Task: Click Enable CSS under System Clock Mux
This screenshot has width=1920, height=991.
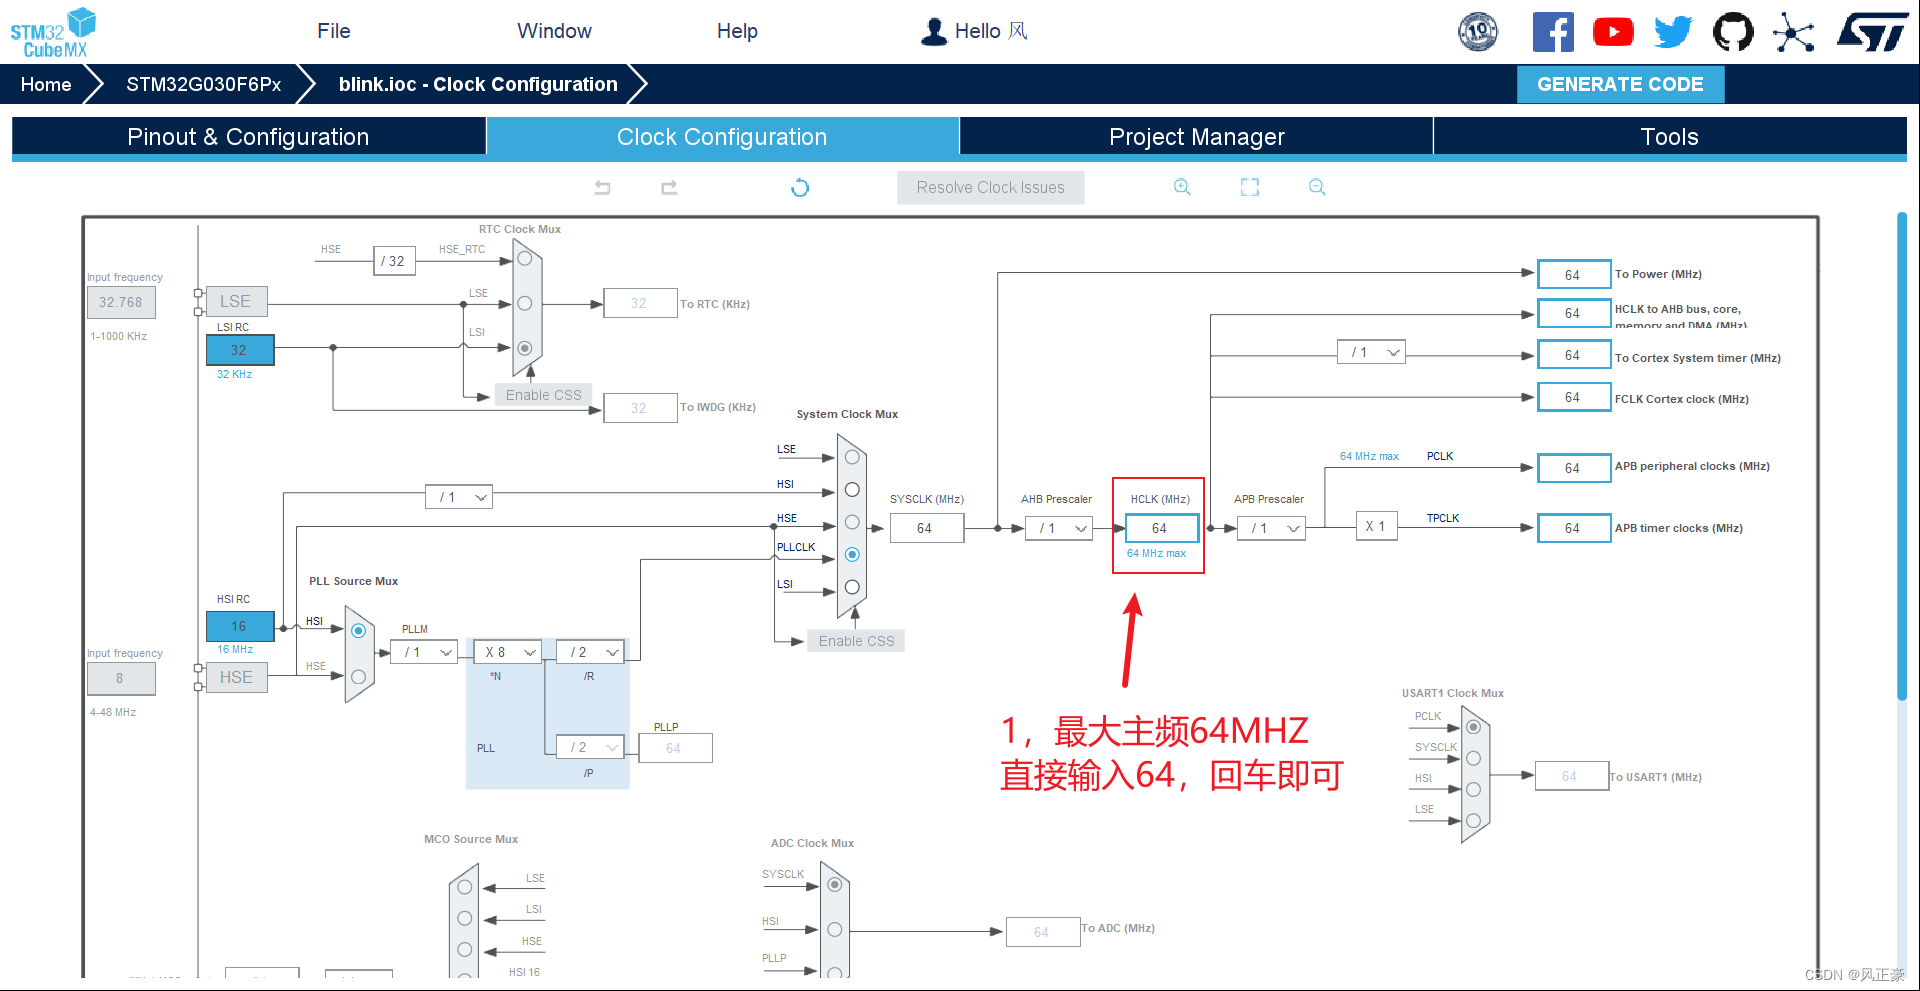Action: pos(856,641)
